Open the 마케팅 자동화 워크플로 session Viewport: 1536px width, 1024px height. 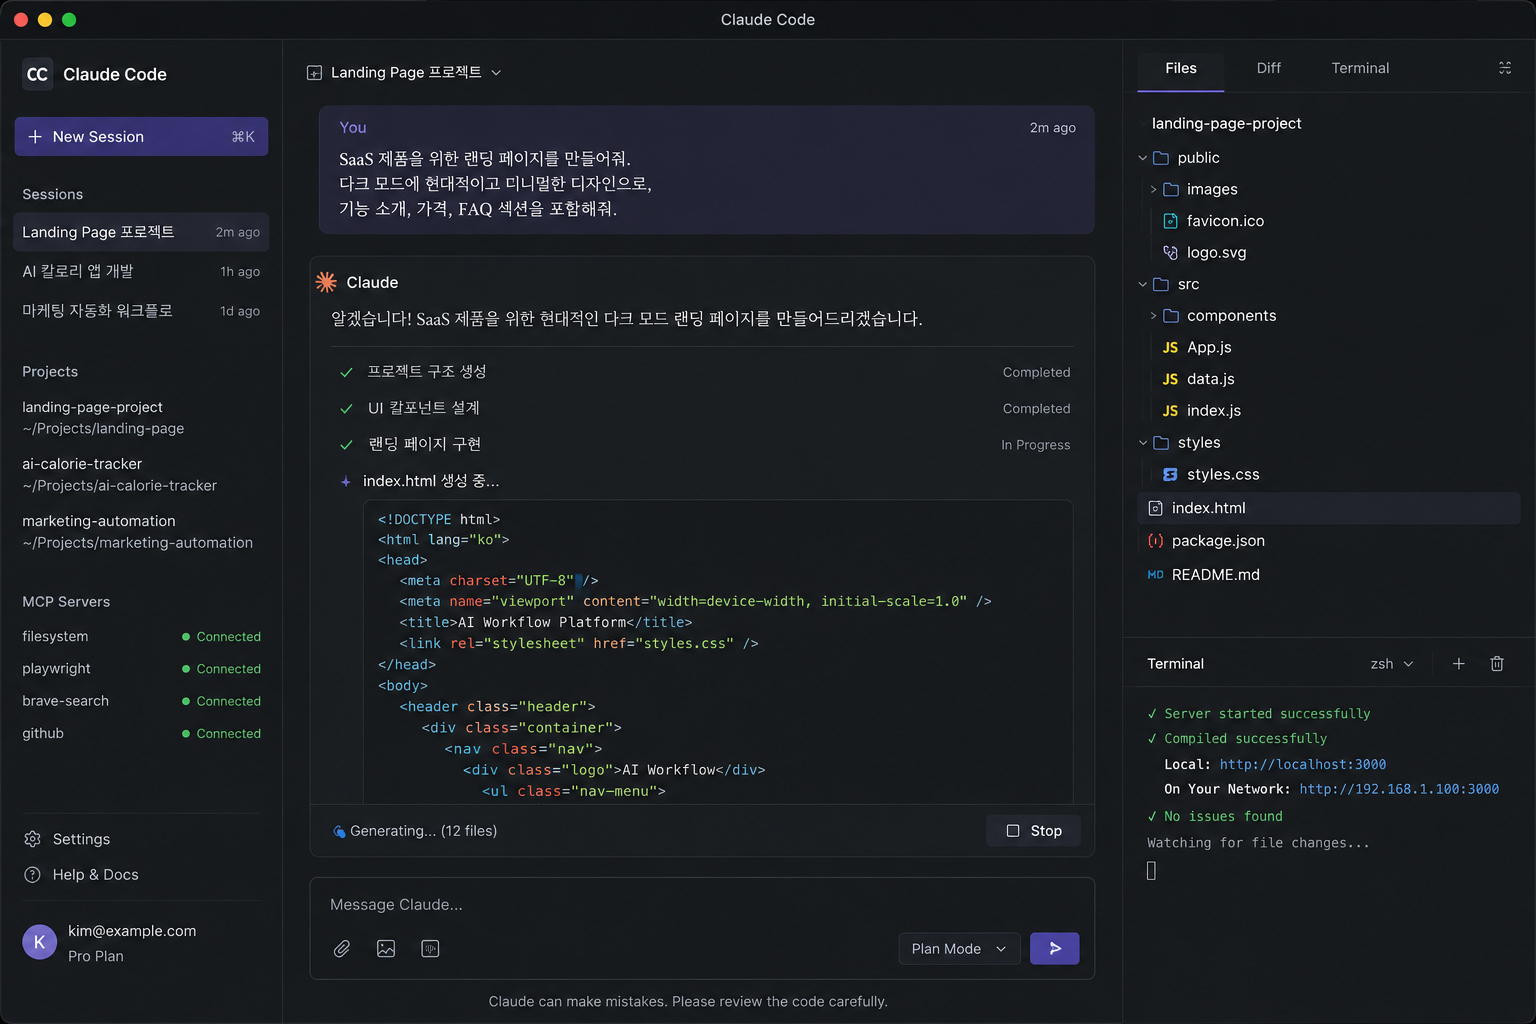[141, 311]
